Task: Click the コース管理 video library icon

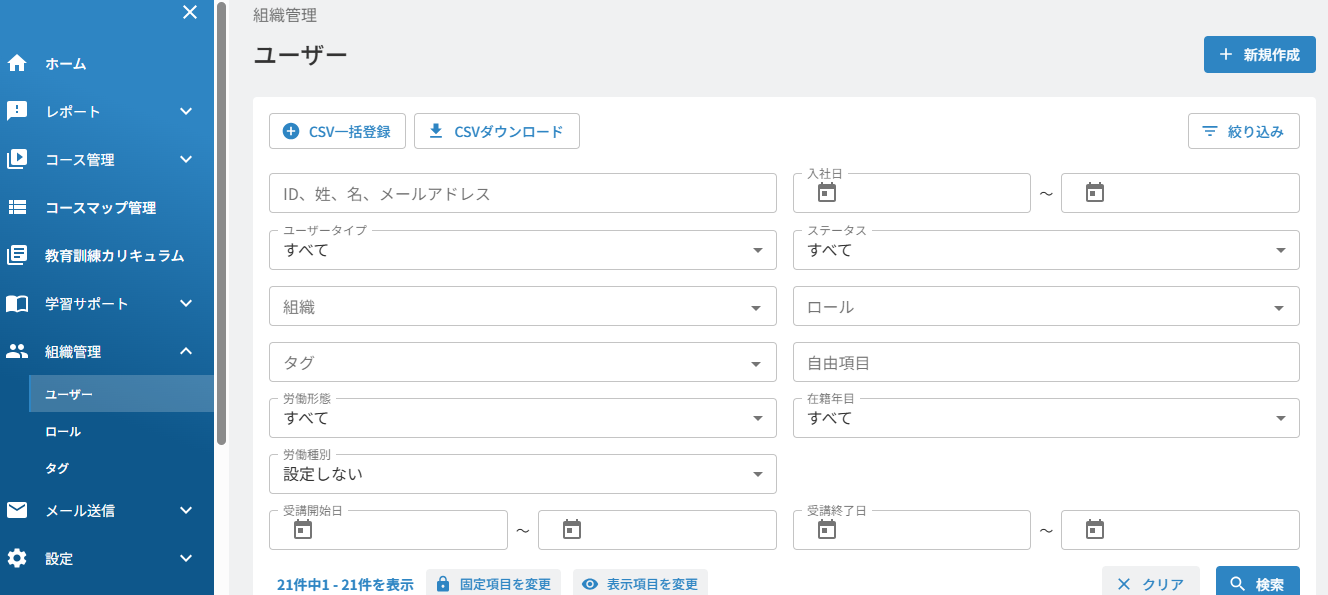Action: (17, 159)
